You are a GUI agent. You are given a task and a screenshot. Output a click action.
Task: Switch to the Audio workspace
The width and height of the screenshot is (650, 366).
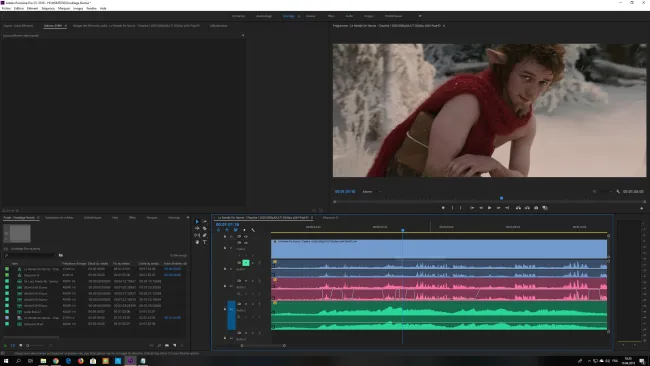tap(349, 16)
